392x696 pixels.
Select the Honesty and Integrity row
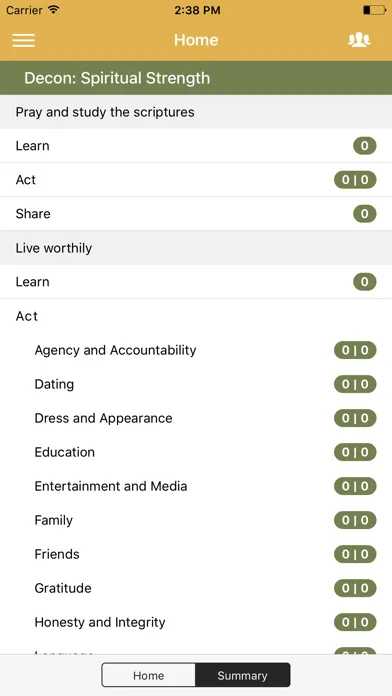[196, 622]
